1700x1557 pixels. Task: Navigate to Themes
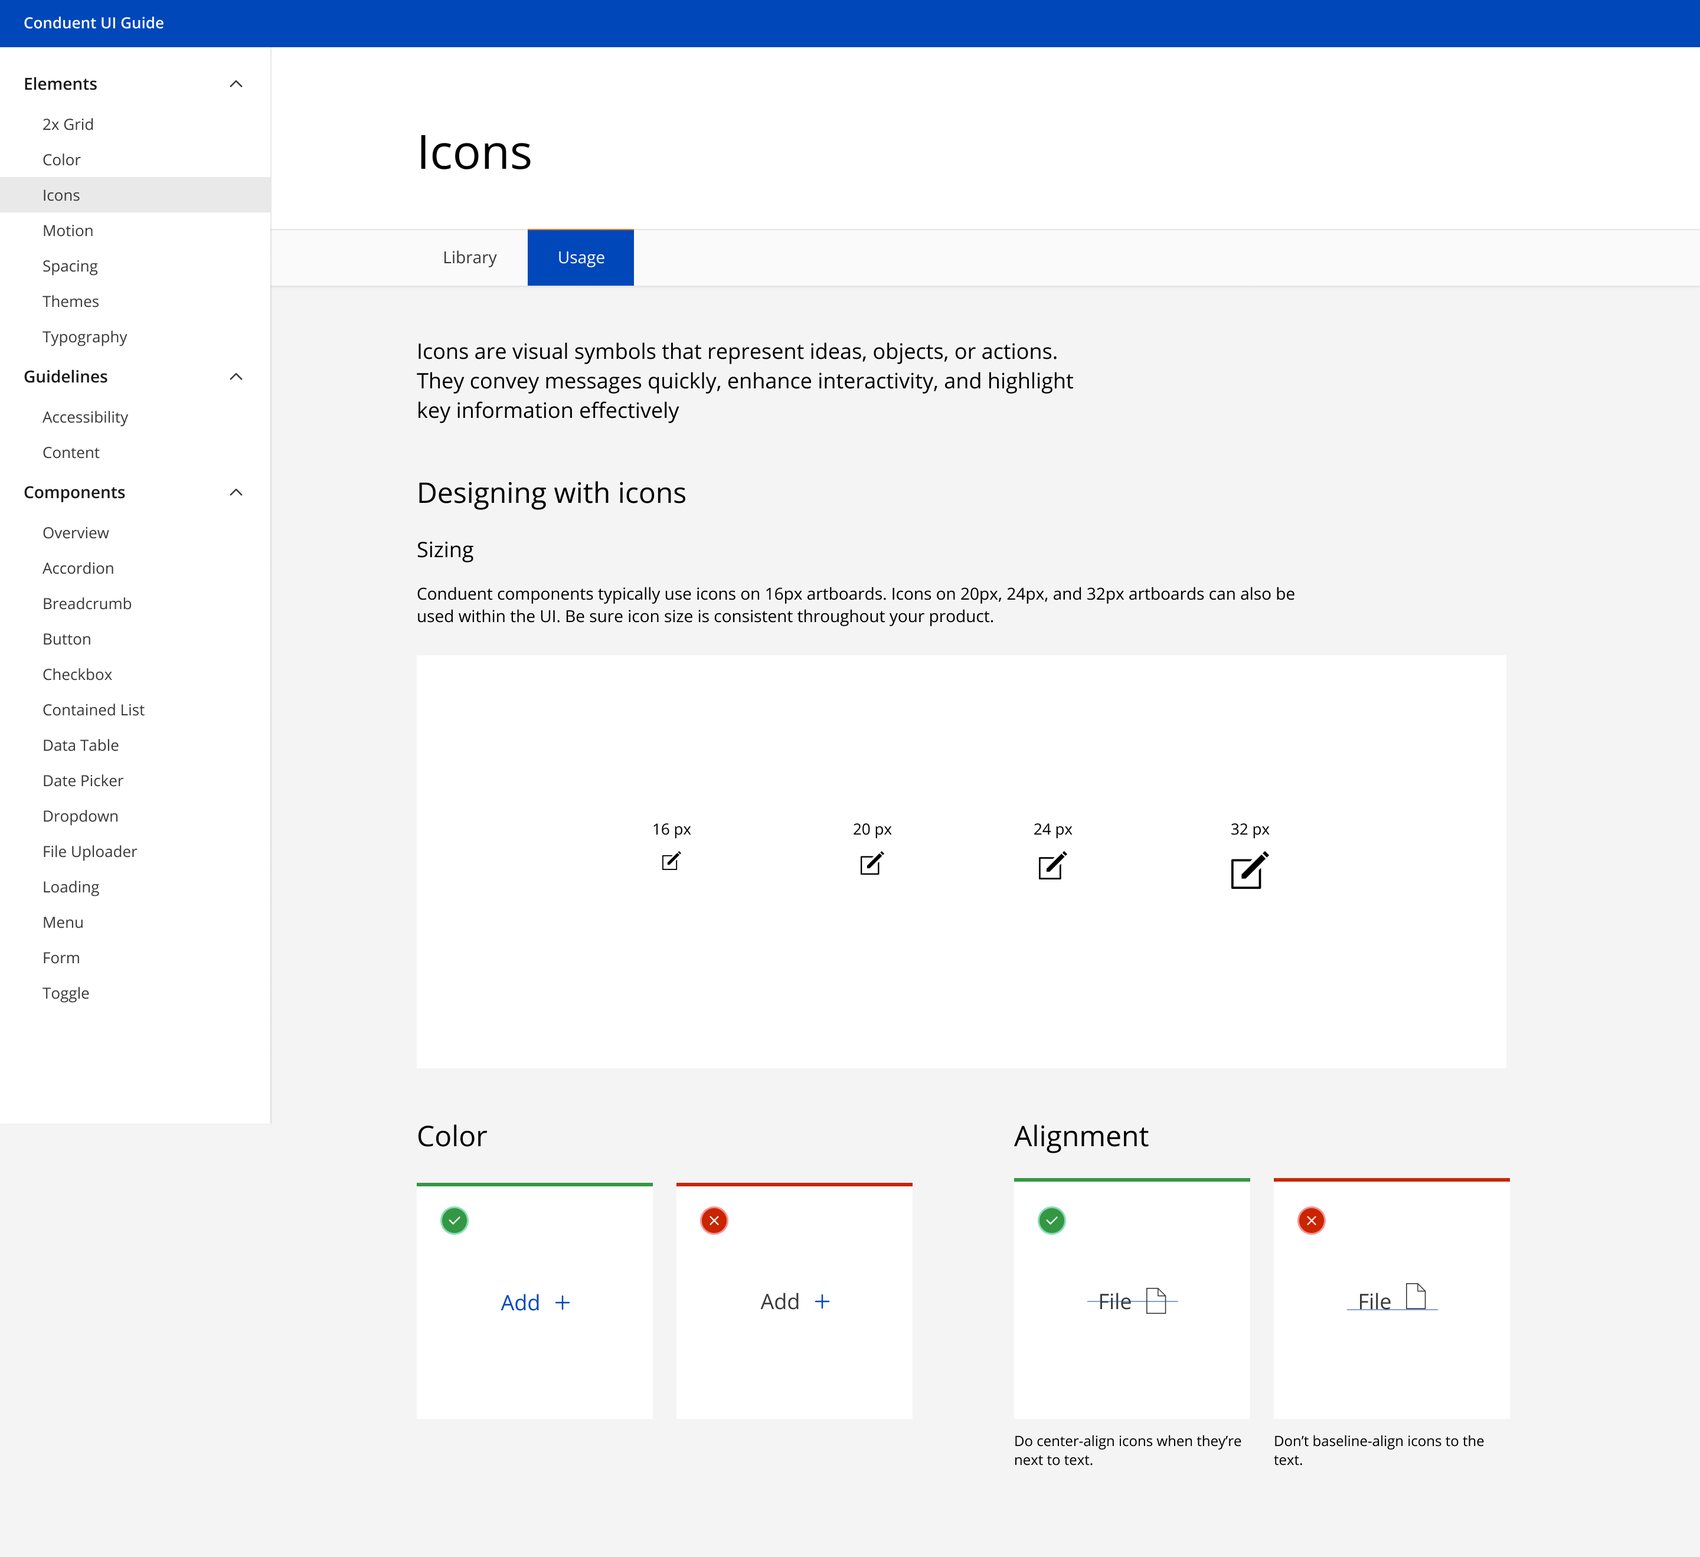coord(135,301)
